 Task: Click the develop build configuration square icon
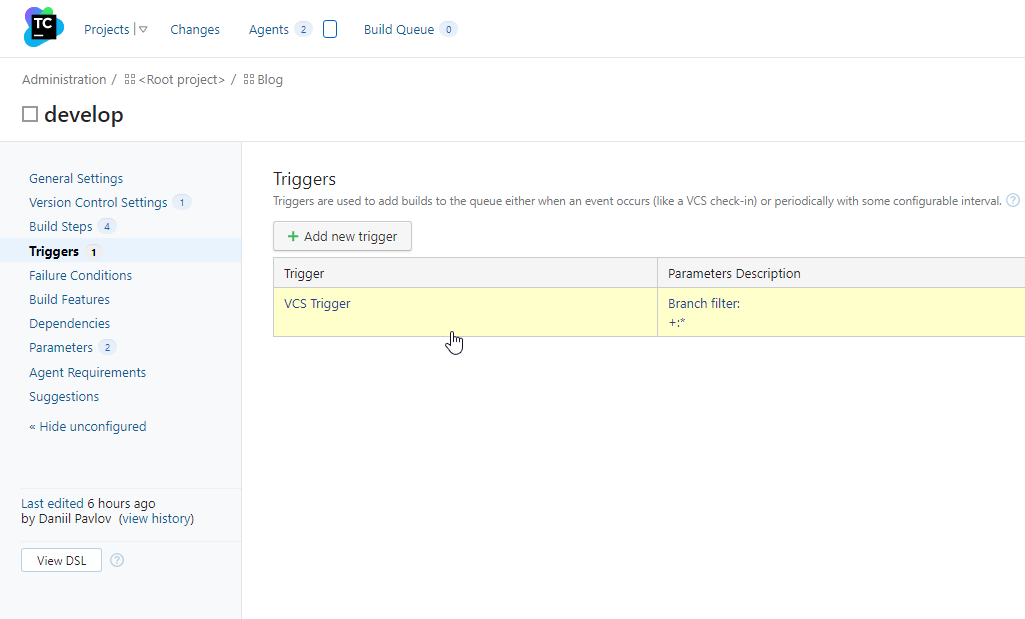pos(30,115)
